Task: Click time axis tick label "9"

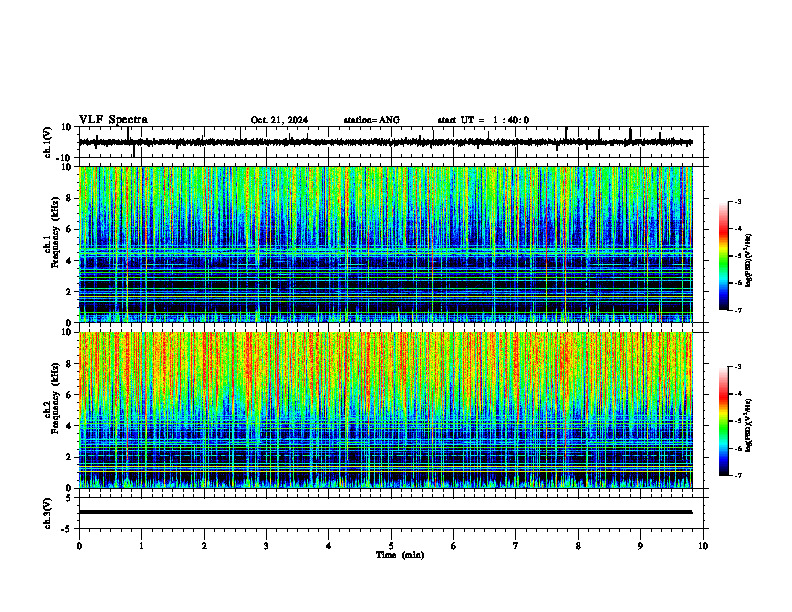Action: pyautogui.click(x=640, y=546)
